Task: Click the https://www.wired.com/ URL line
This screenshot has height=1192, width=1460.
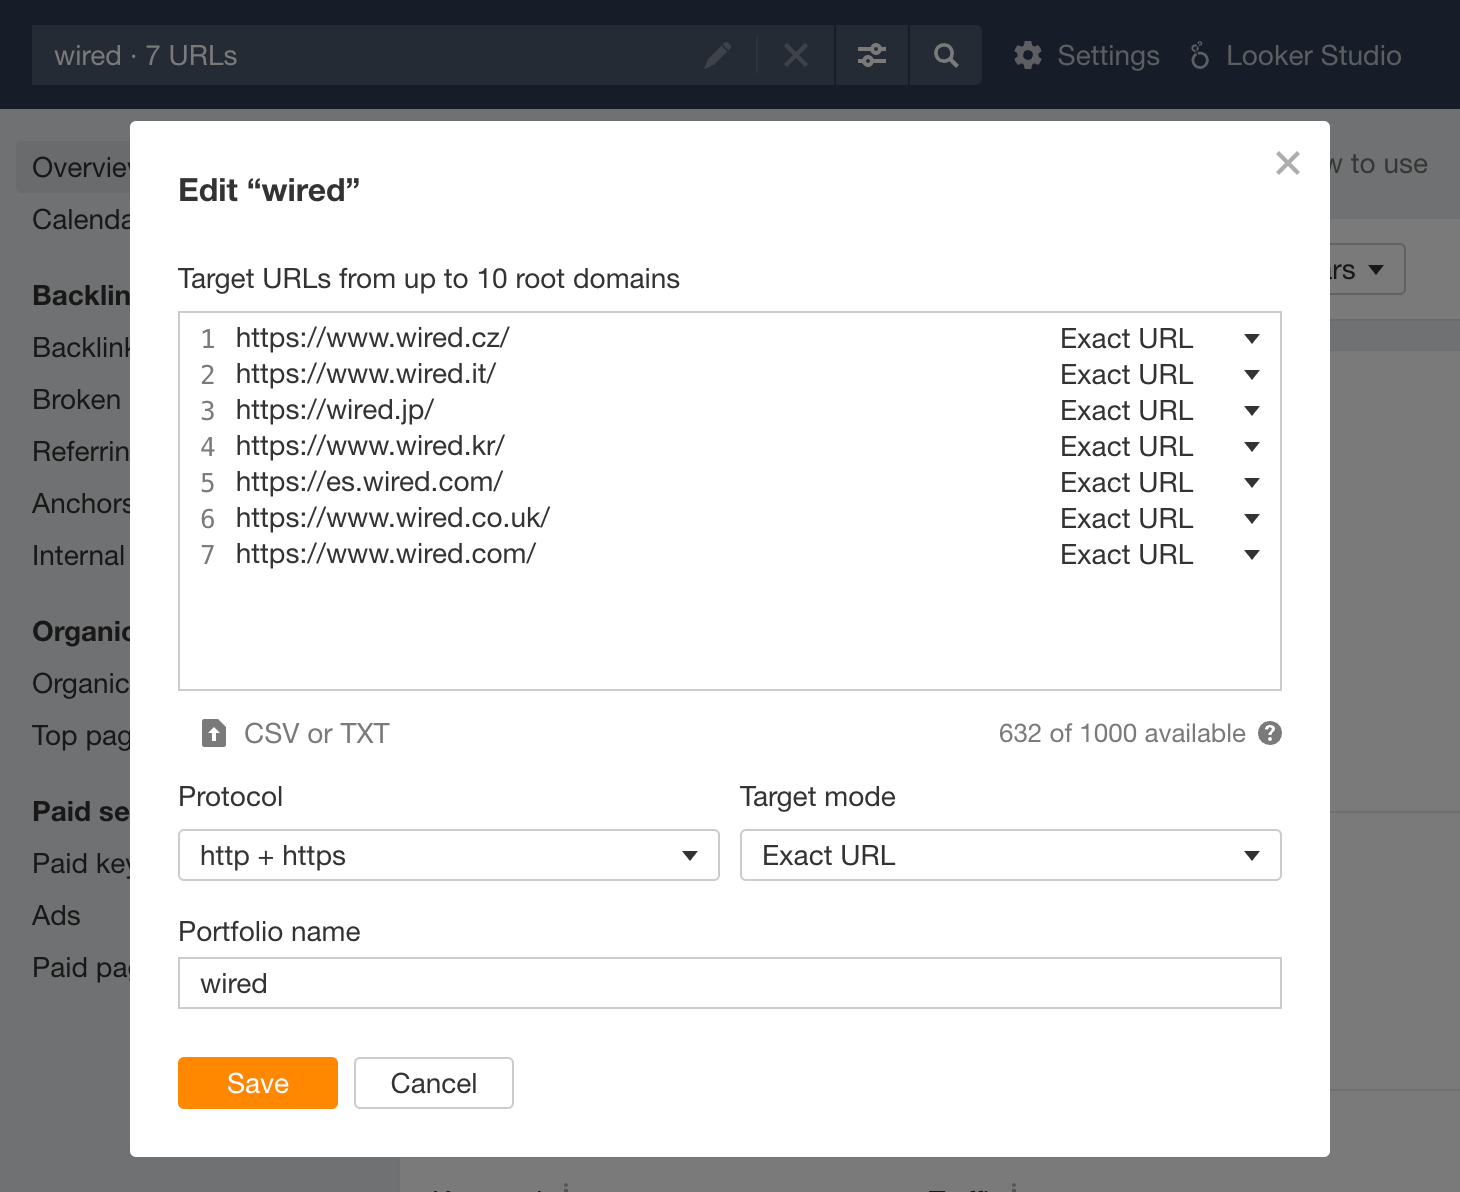Action: [386, 554]
